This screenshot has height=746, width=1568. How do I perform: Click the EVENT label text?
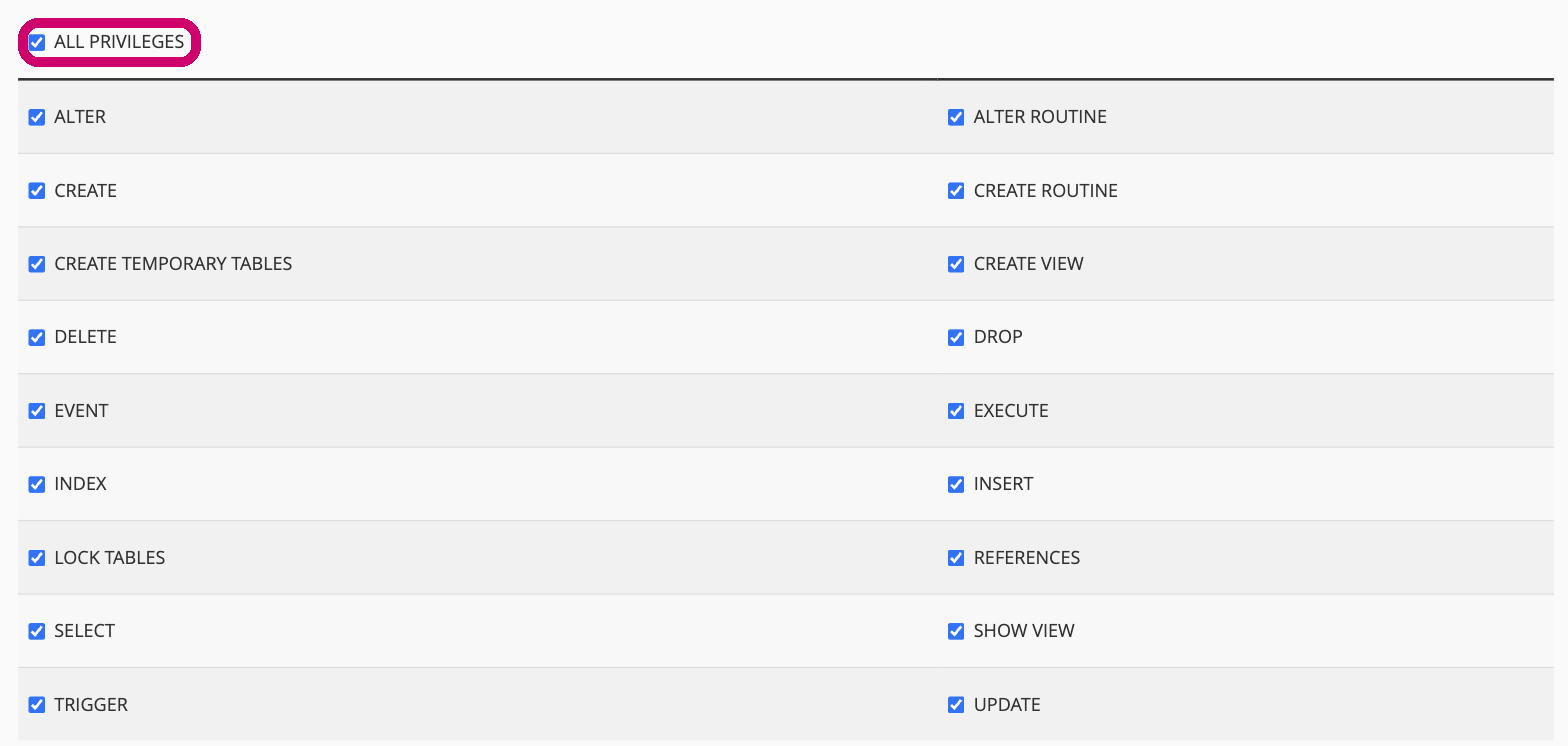click(81, 411)
